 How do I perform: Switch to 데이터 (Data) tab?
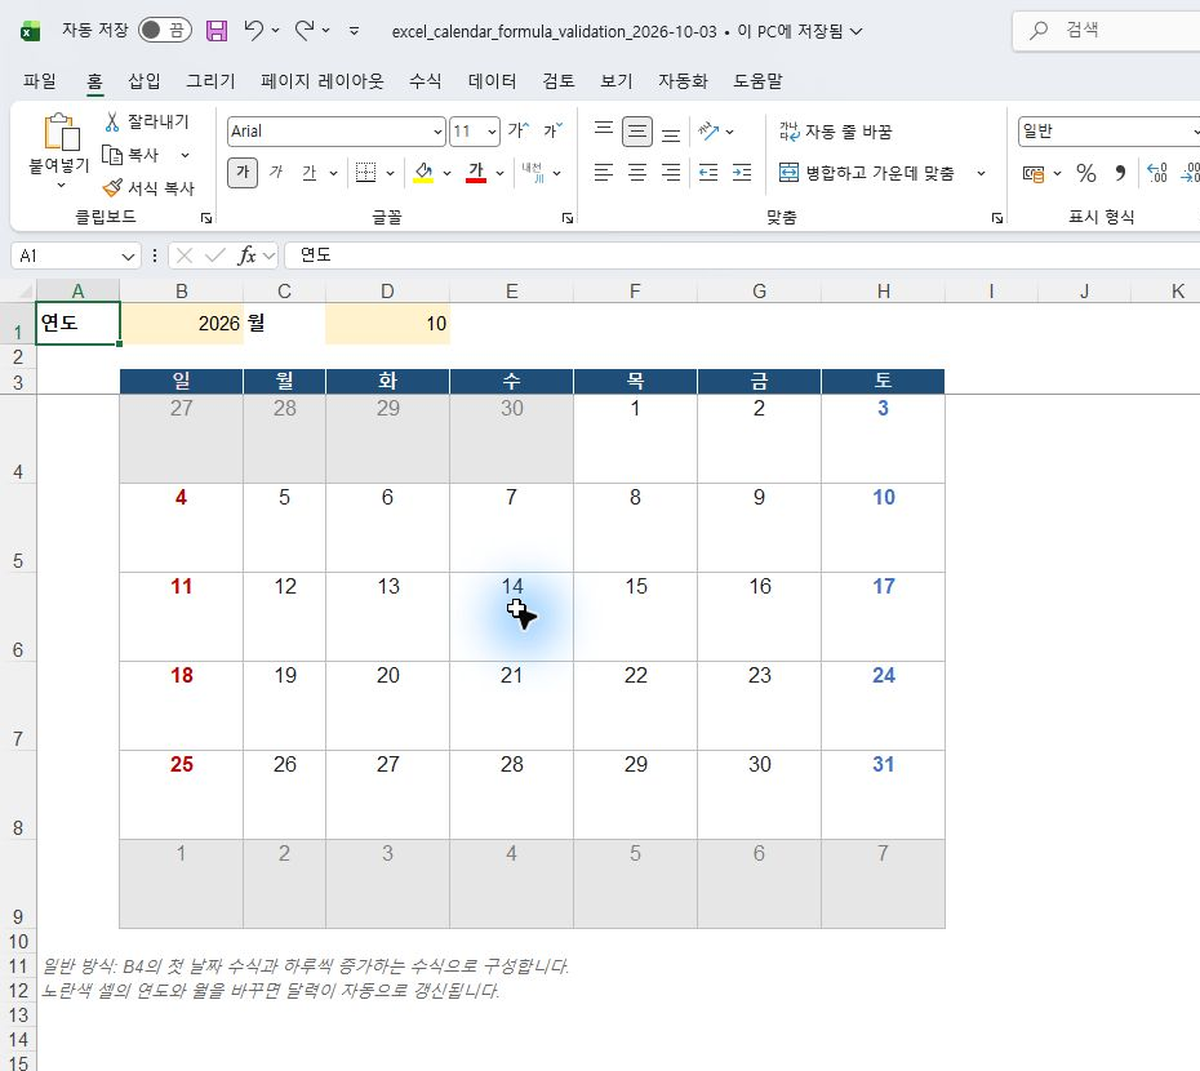492,81
